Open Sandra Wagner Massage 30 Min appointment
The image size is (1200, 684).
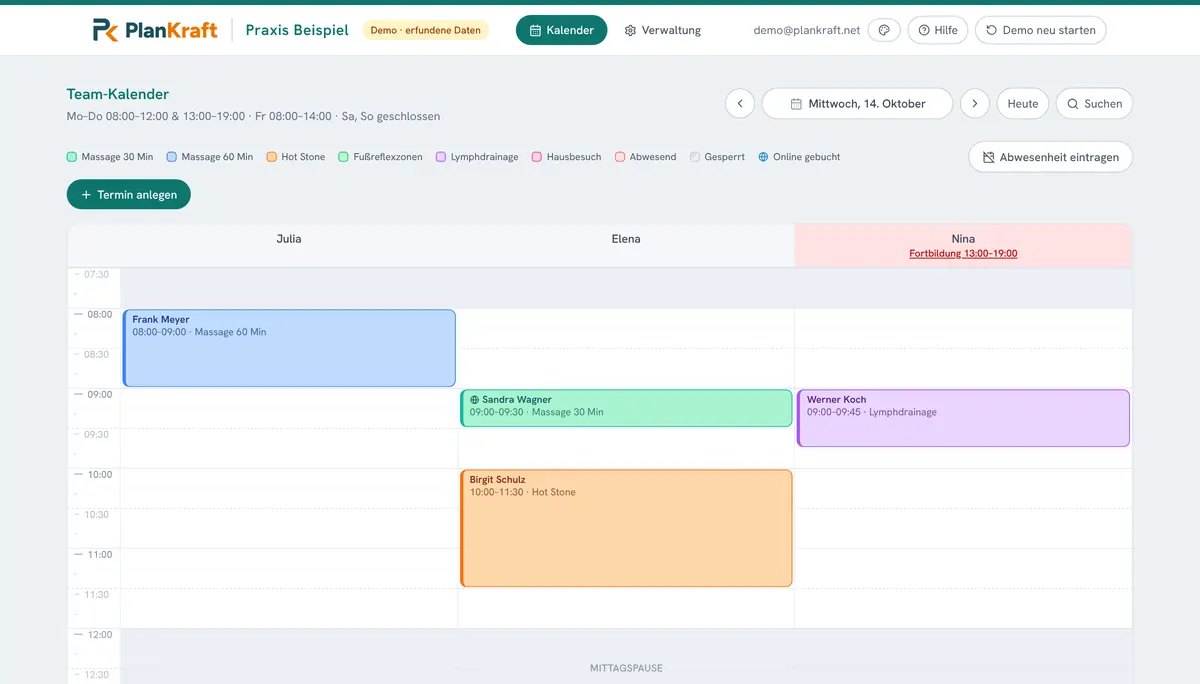tap(626, 408)
